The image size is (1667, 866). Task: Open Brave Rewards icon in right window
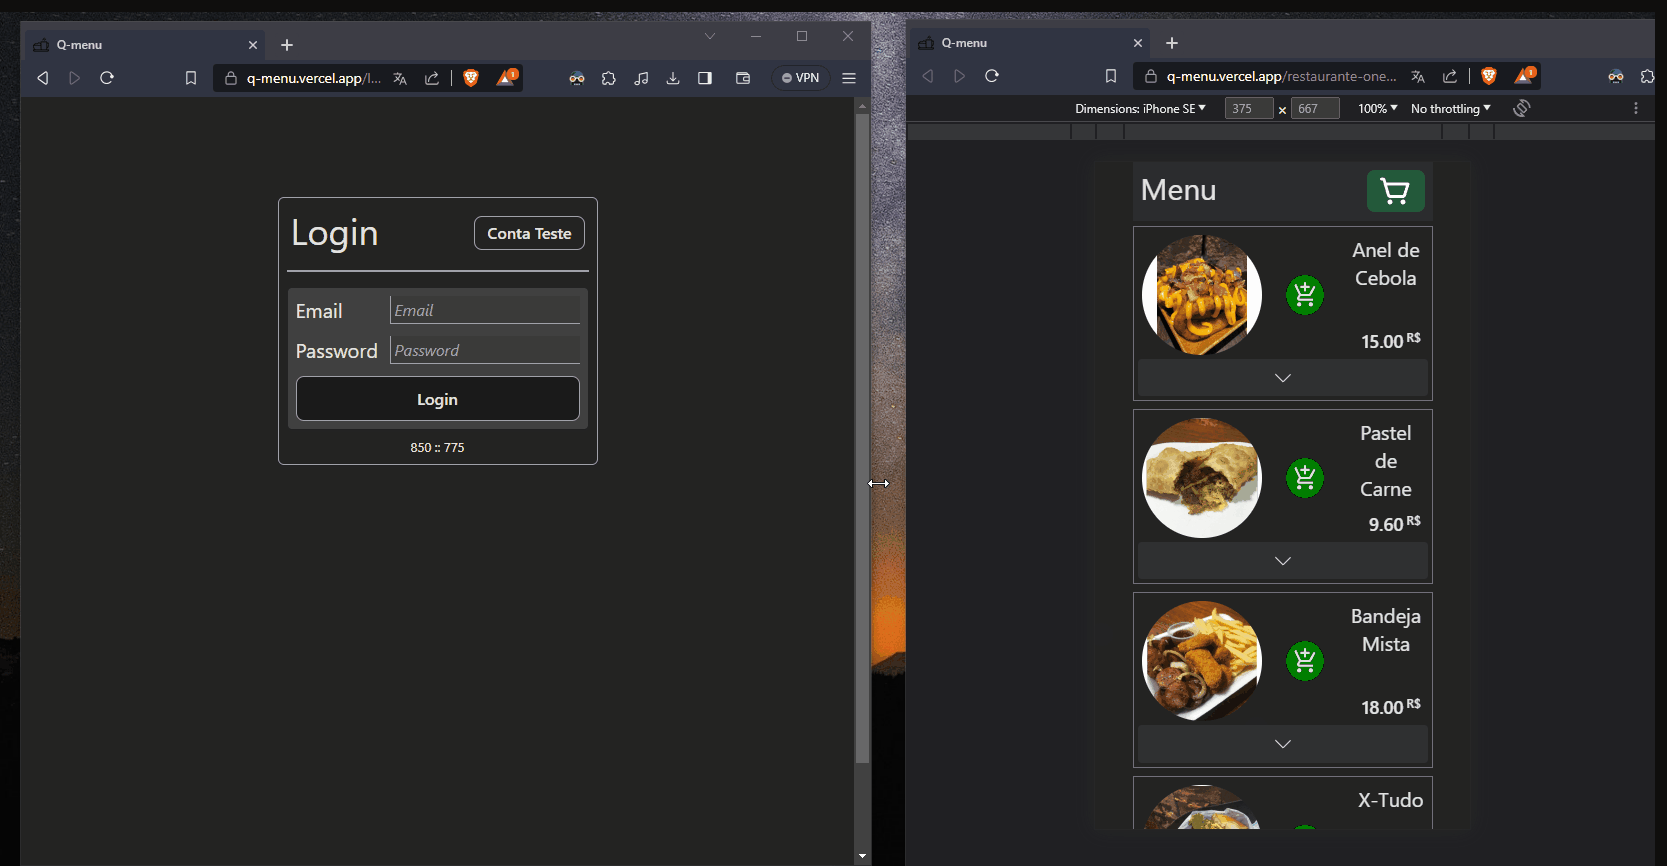point(1525,75)
